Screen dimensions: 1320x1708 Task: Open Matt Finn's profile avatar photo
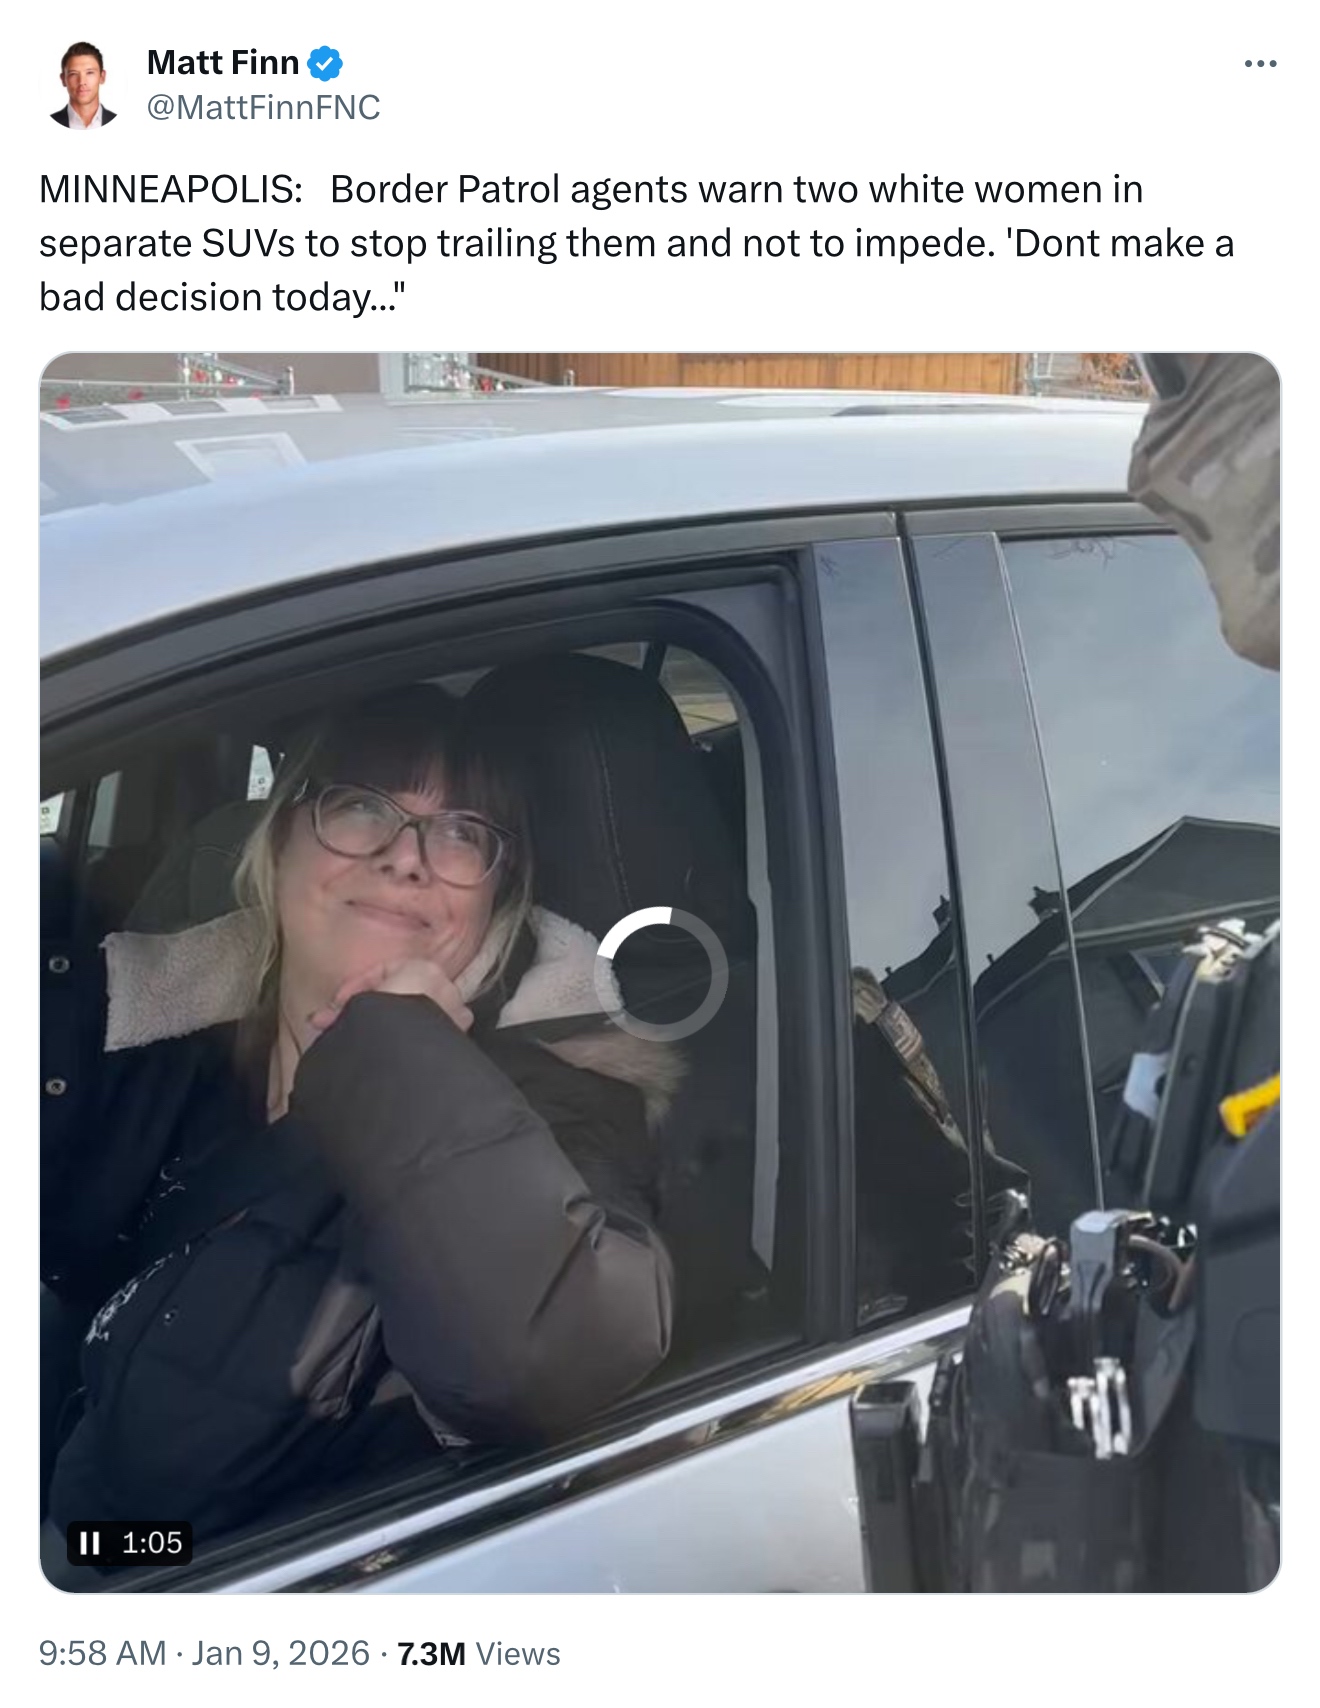(x=83, y=85)
